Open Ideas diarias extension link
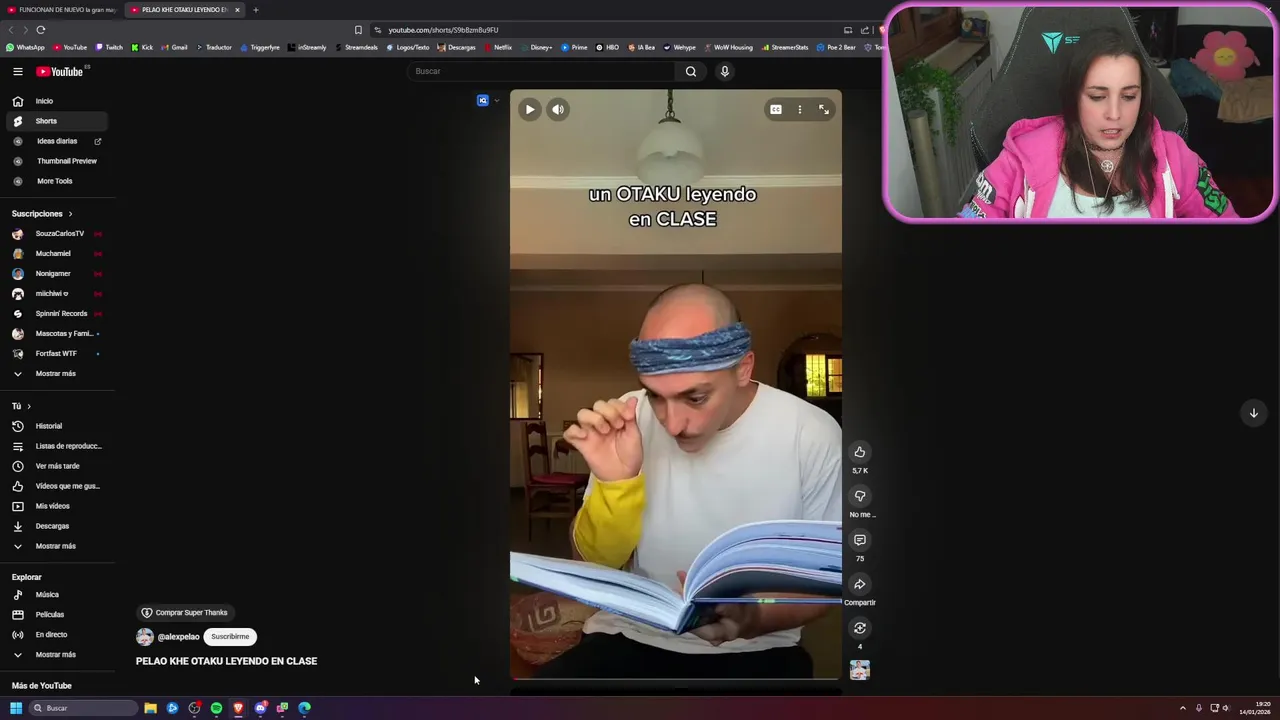Viewport: 1280px width, 720px height. click(56, 141)
